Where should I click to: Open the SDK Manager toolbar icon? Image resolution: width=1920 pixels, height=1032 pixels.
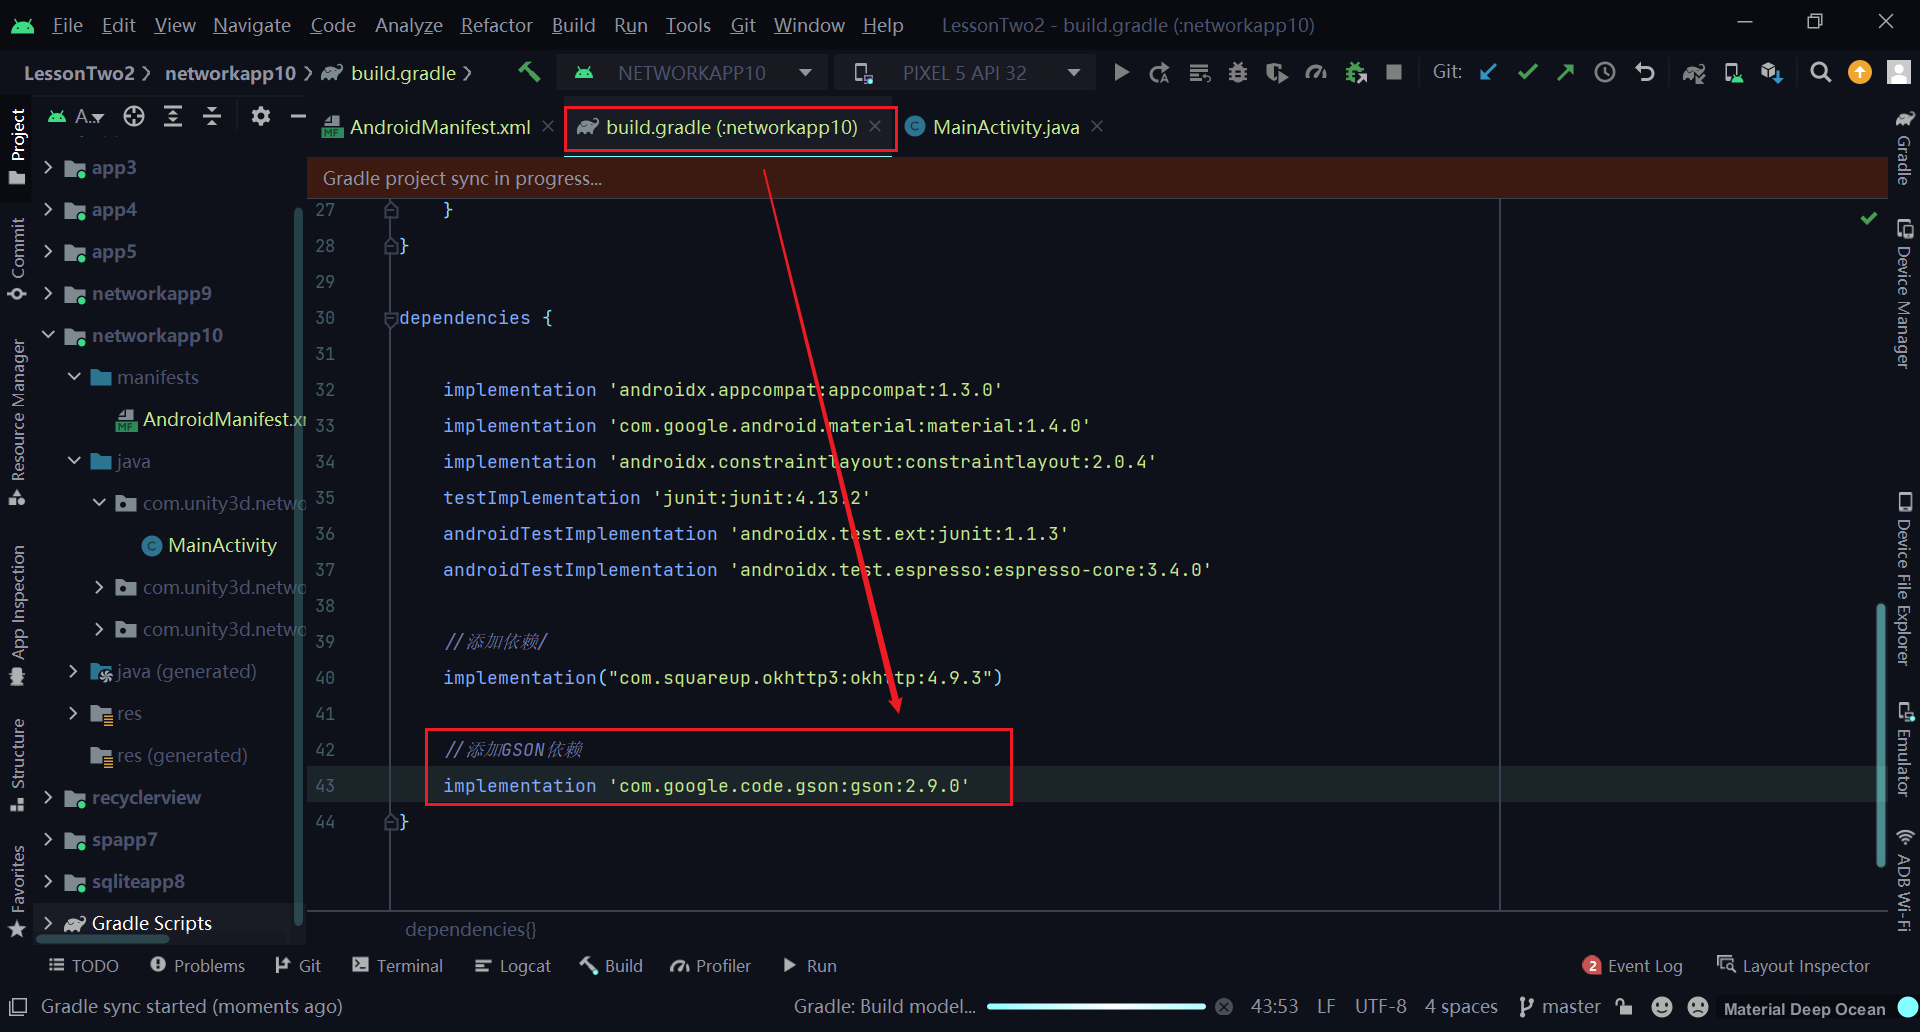click(x=1772, y=73)
